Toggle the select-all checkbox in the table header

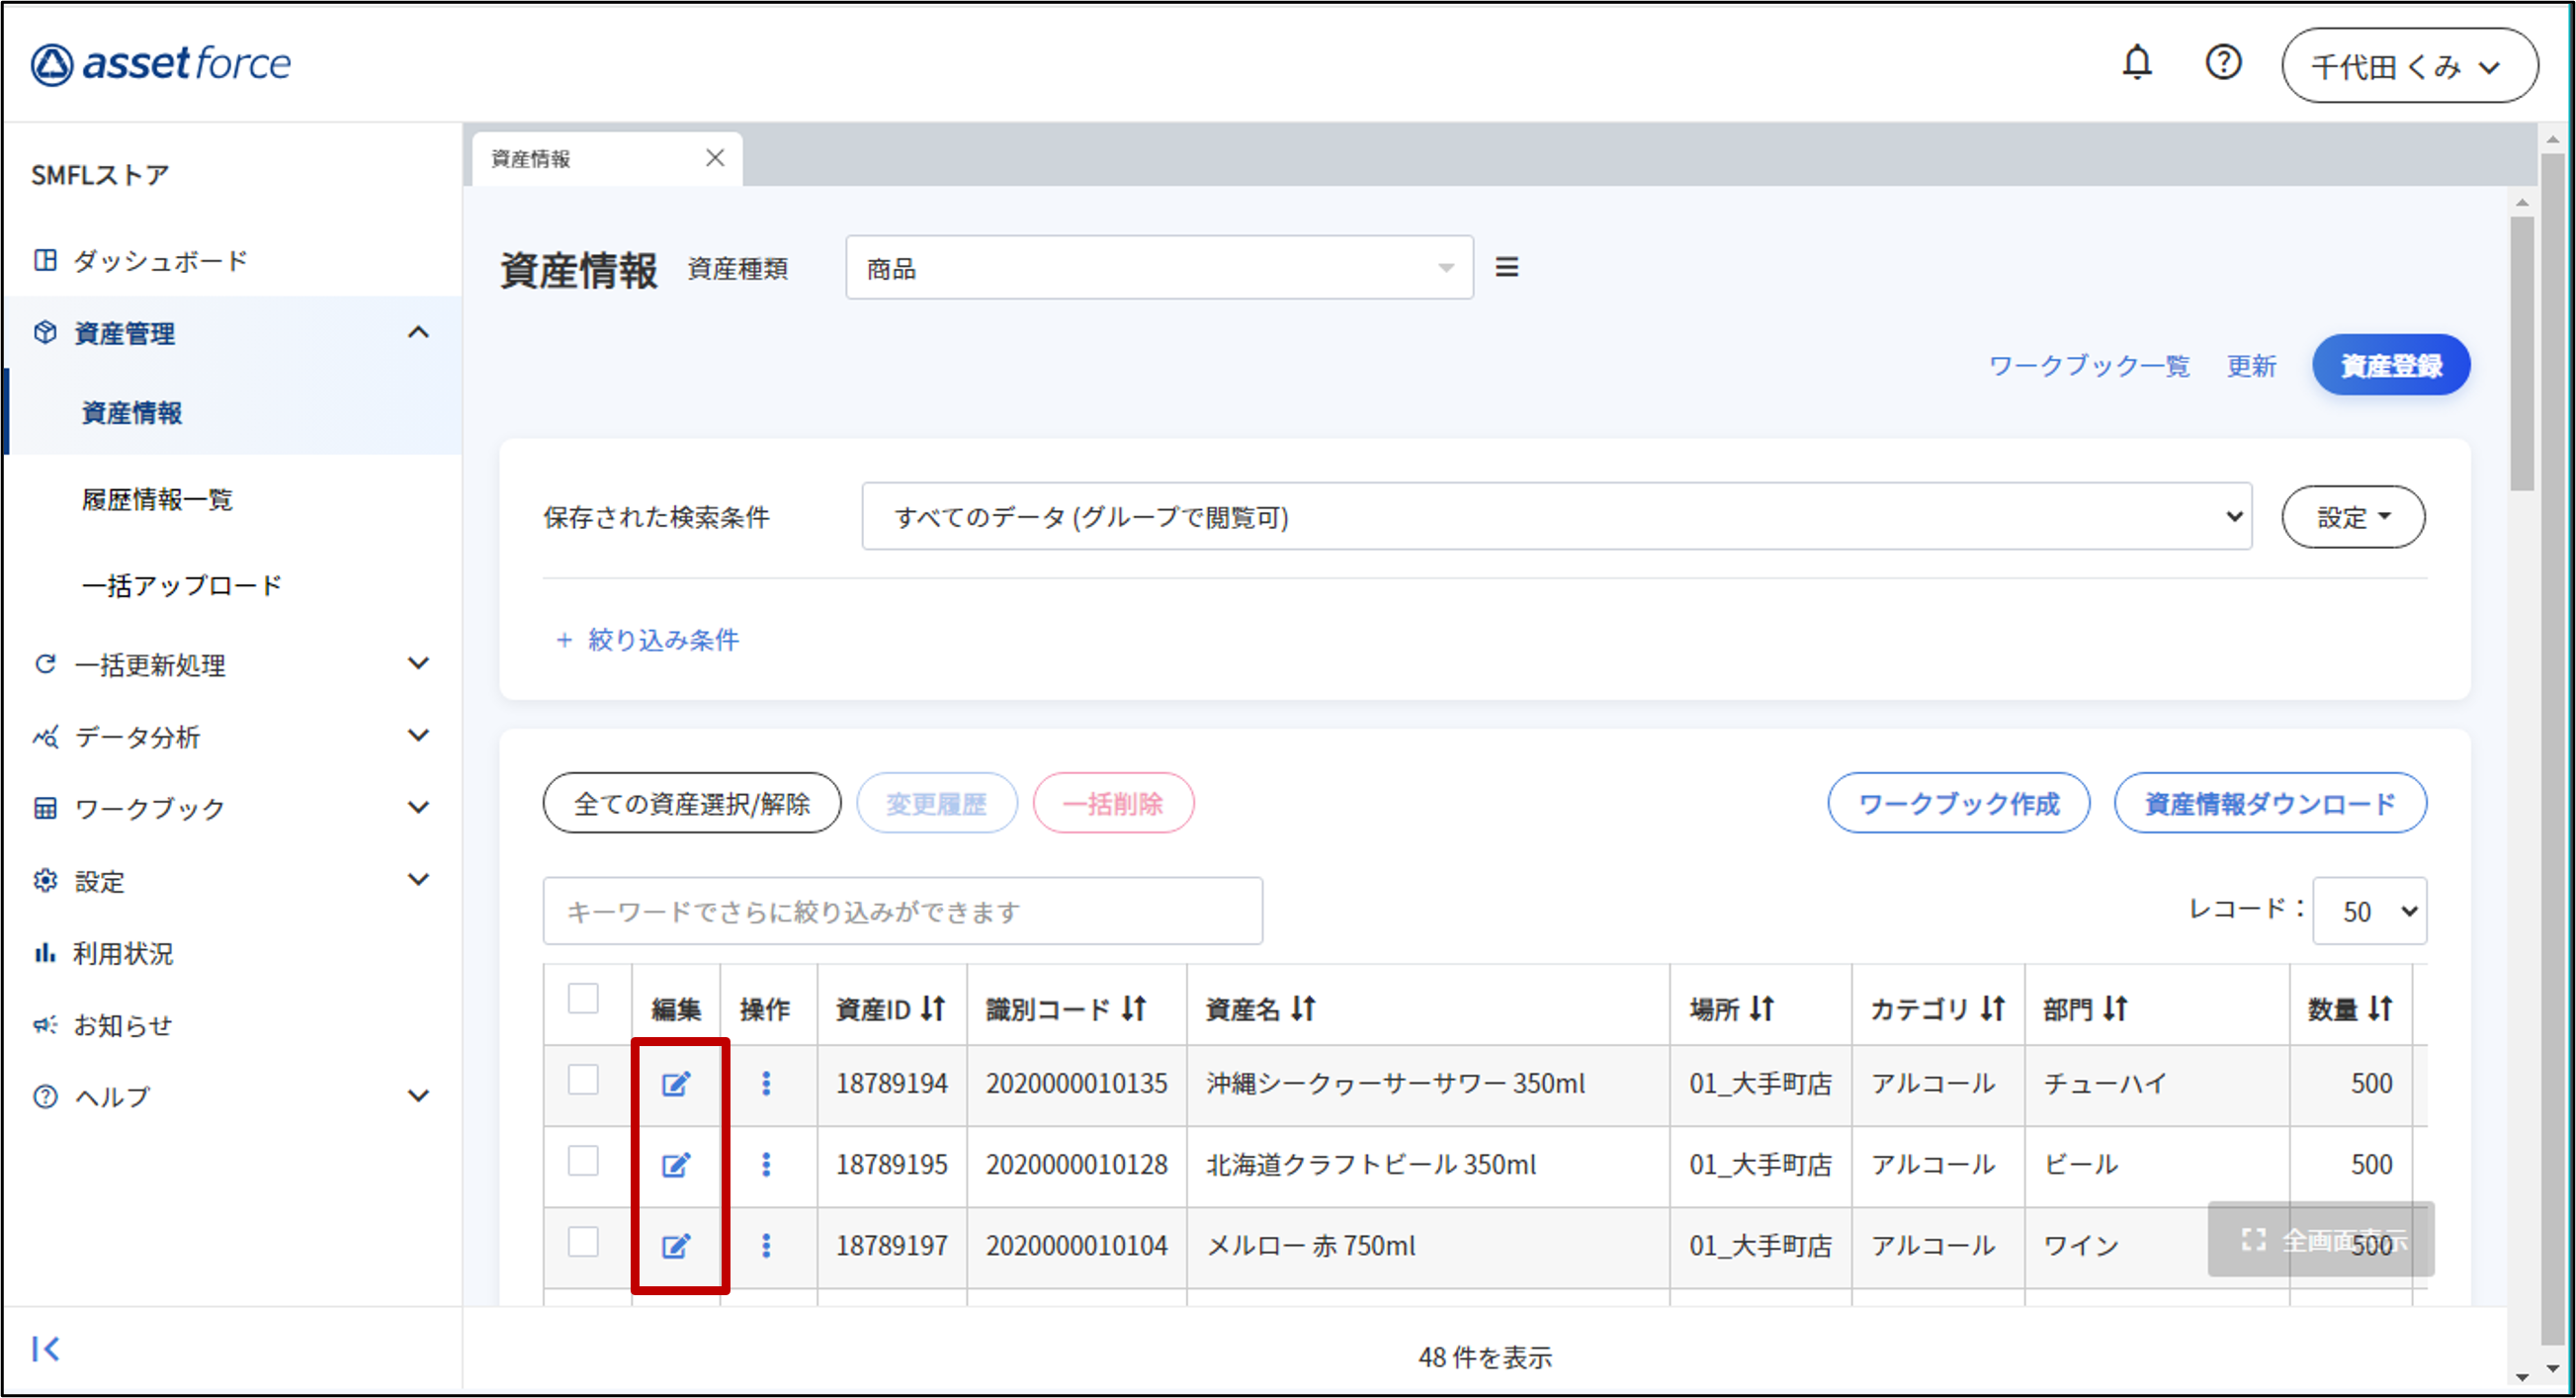pyautogui.click(x=584, y=998)
